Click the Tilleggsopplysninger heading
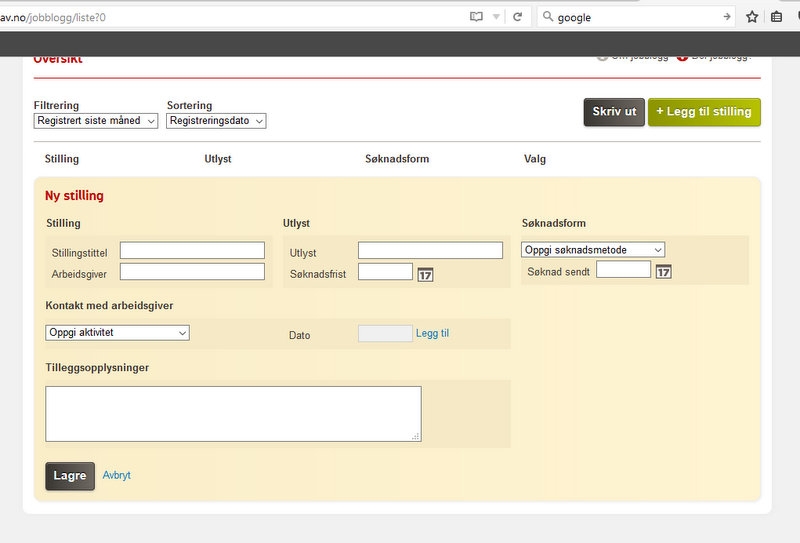The height and width of the screenshot is (543, 800). tap(97, 367)
